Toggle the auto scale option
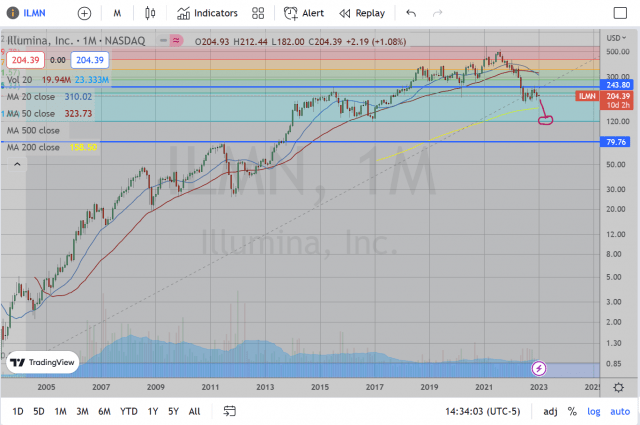Viewport: 640px width, 425px height. click(620, 411)
